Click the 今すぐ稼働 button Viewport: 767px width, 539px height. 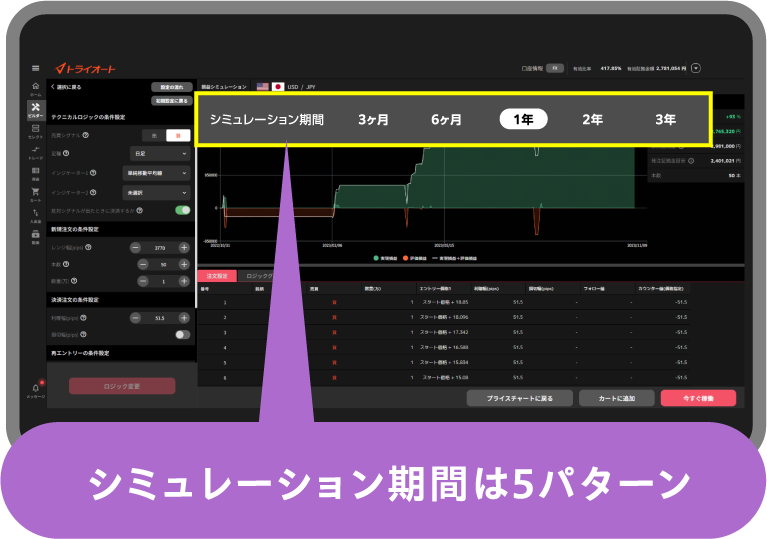coord(698,398)
